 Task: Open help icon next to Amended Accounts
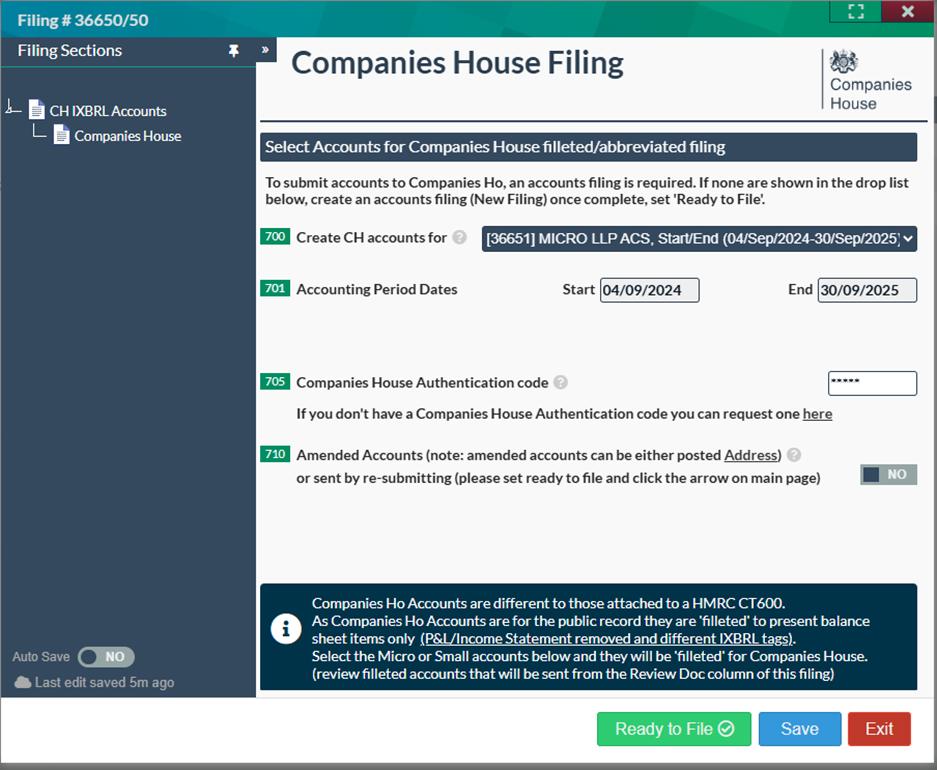coord(795,455)
